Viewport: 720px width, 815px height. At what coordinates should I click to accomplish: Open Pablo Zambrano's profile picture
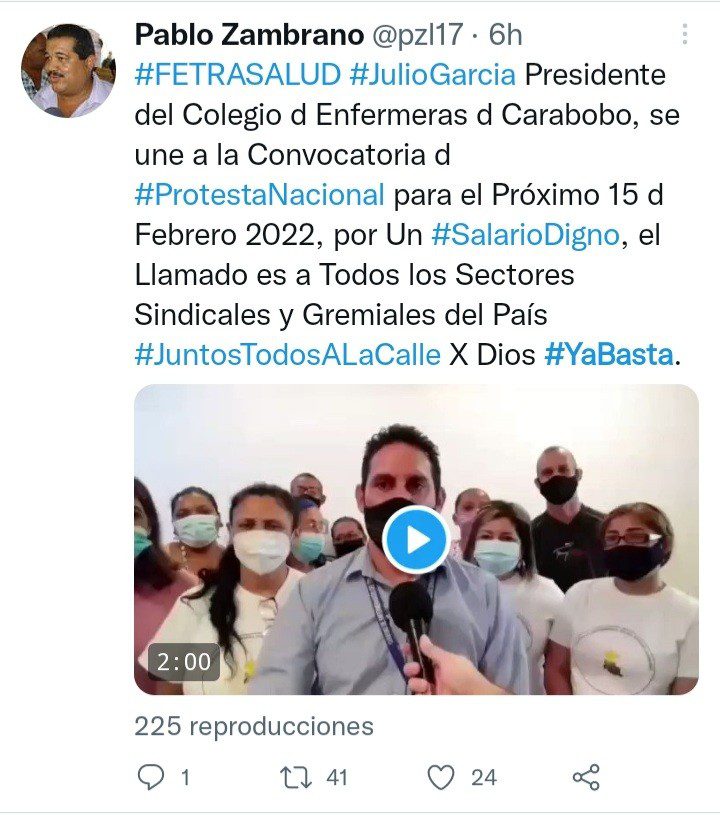pos(68,70)
